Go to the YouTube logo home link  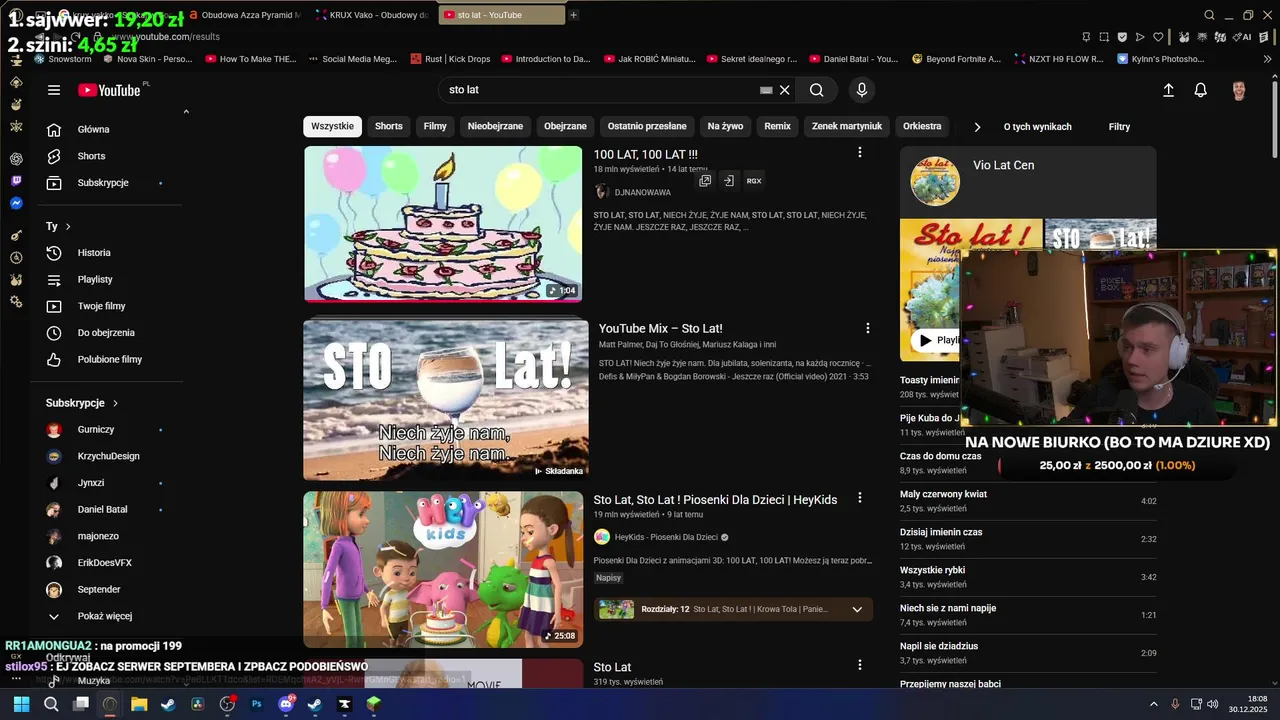click(109, 90)
